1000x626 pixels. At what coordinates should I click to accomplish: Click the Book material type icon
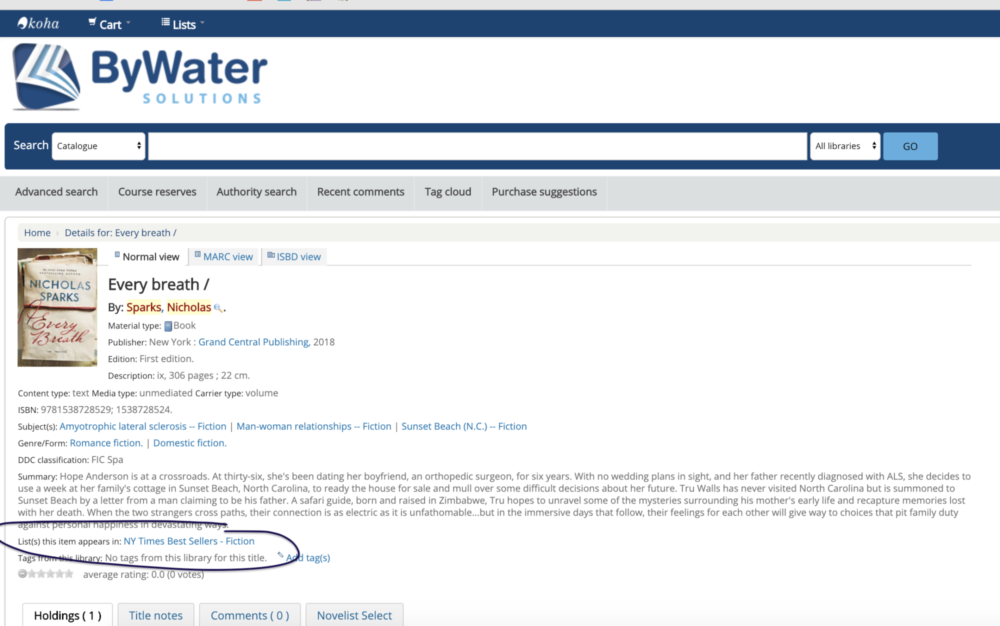click(168, 326)
